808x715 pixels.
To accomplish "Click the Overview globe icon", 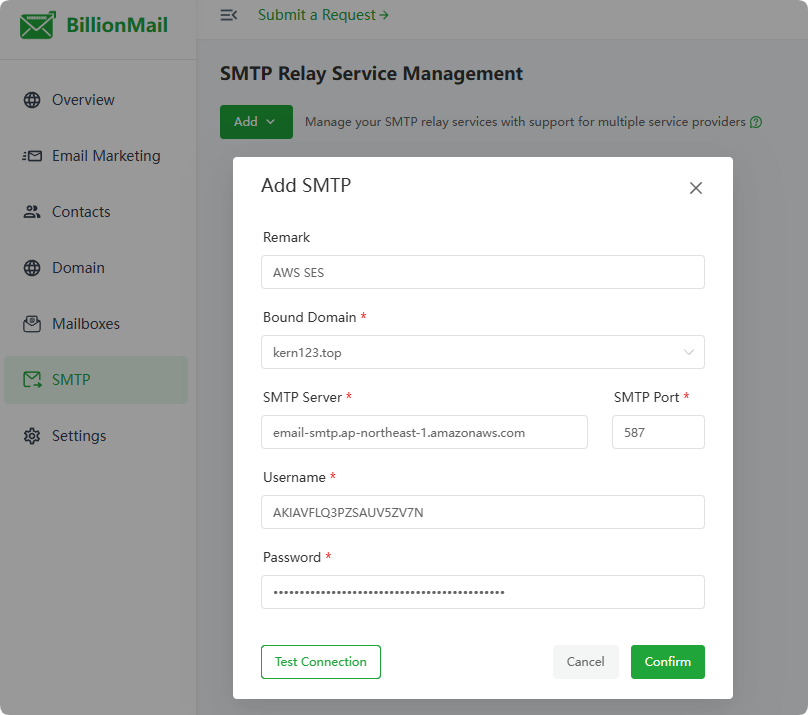I will point(32,100).
